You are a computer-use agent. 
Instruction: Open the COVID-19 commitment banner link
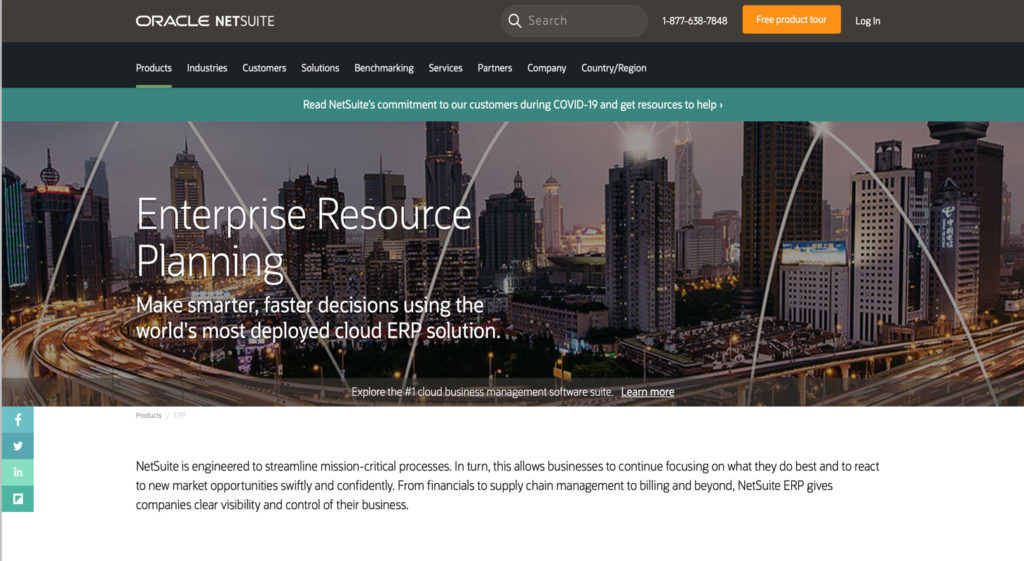pos(513,104)
